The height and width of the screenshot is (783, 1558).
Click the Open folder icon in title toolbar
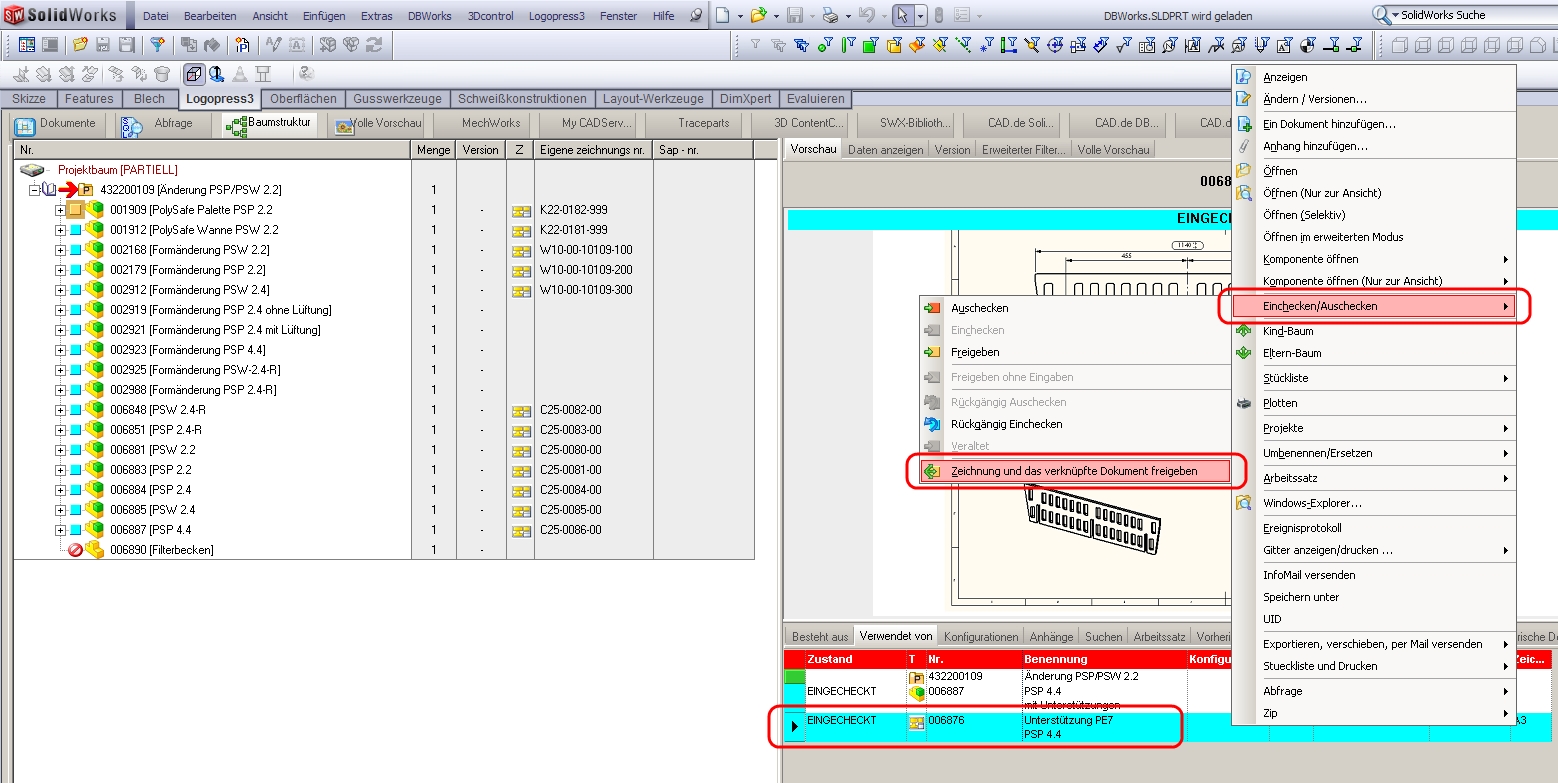pyautogui.click(x=758, y=15)
